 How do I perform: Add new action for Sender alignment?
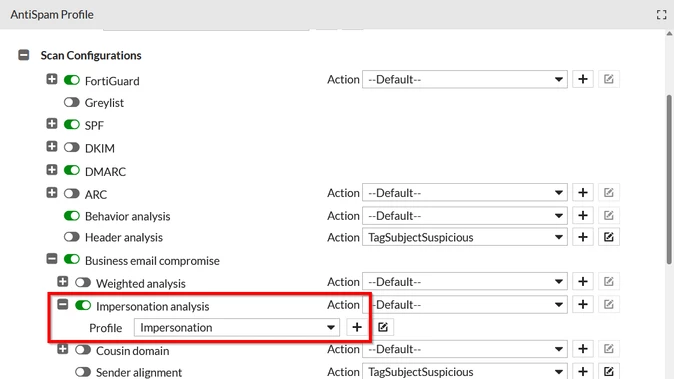point(583,371)
